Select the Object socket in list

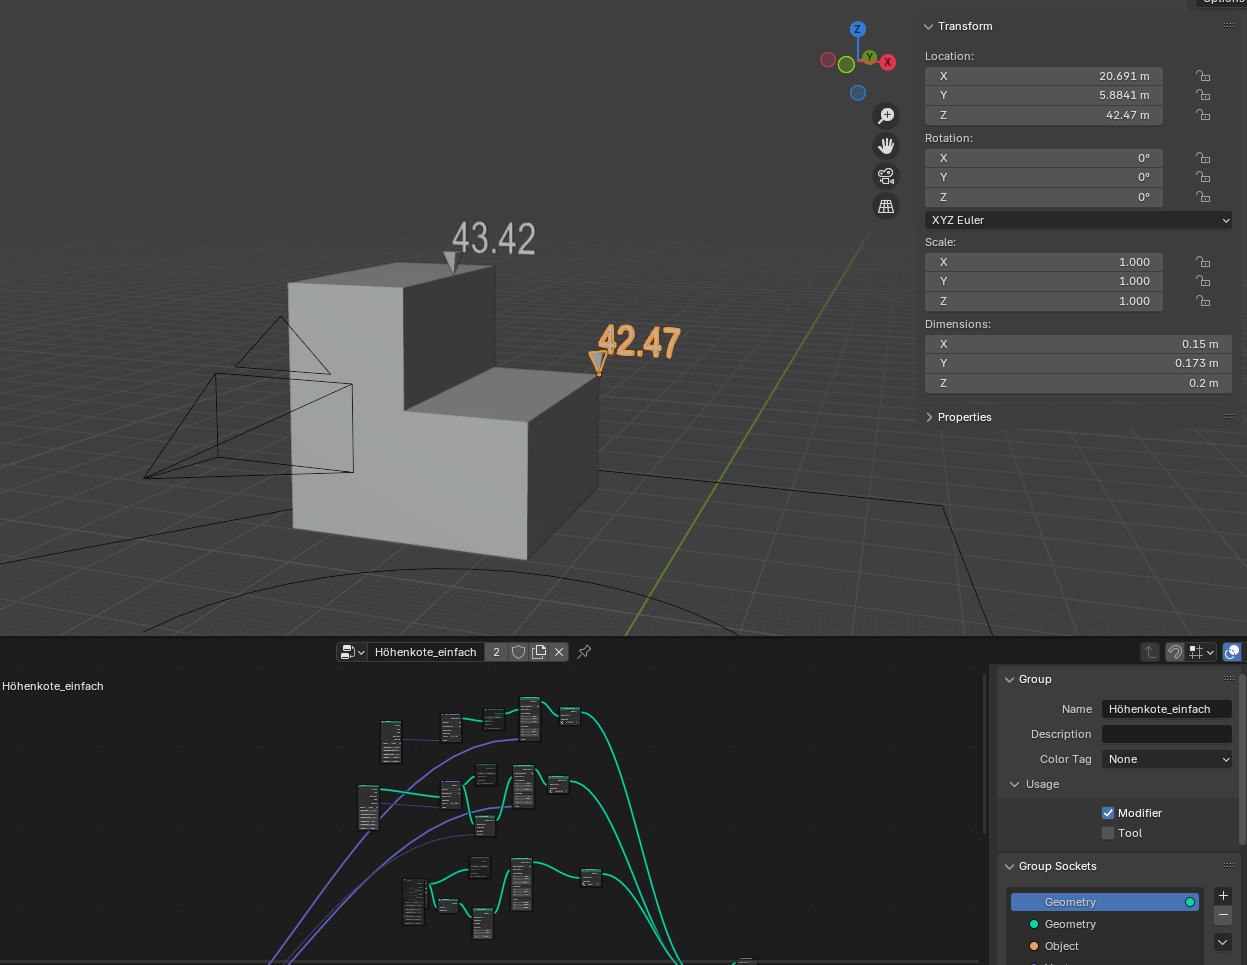pyautogui.click(x=1105, y=946)
